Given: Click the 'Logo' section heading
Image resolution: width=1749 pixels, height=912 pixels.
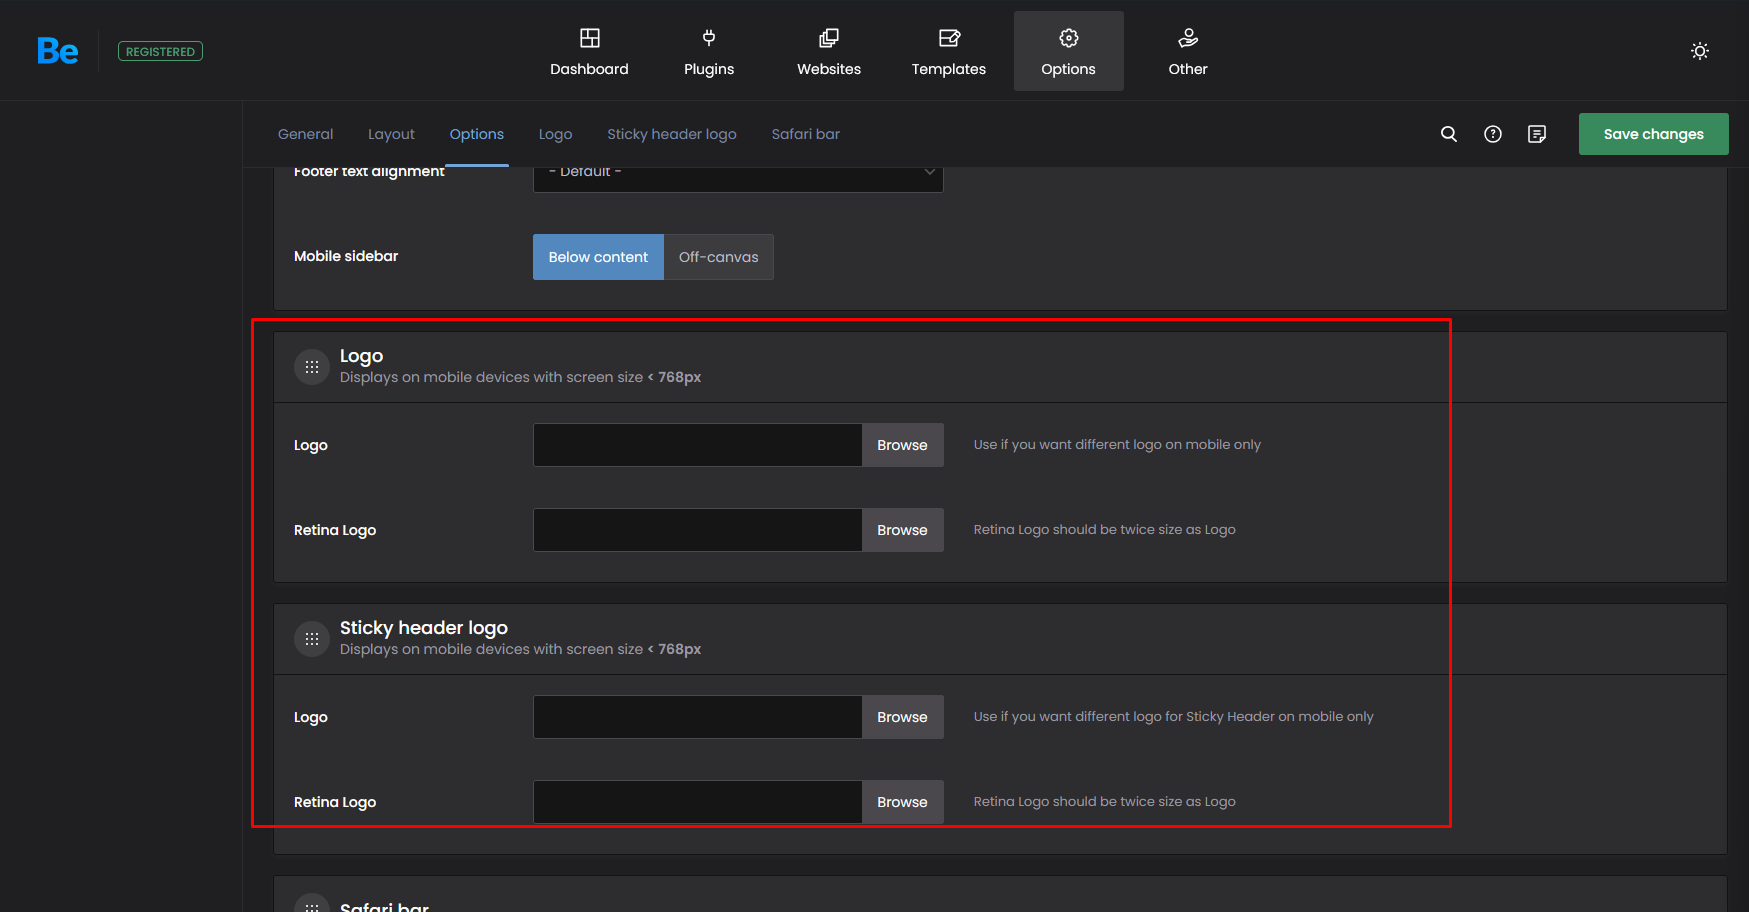Looking at the screenshot, I should (361, 356).
